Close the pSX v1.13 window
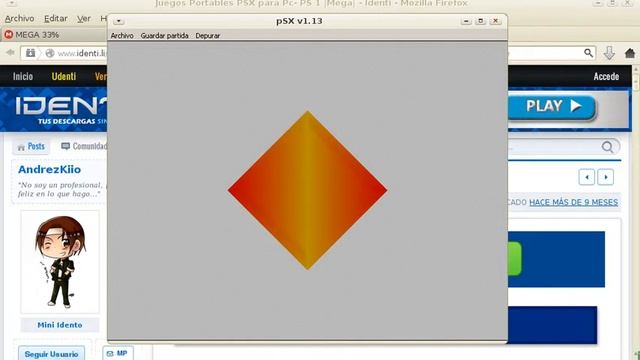This screenshot has height=360, width=640. 496,21
